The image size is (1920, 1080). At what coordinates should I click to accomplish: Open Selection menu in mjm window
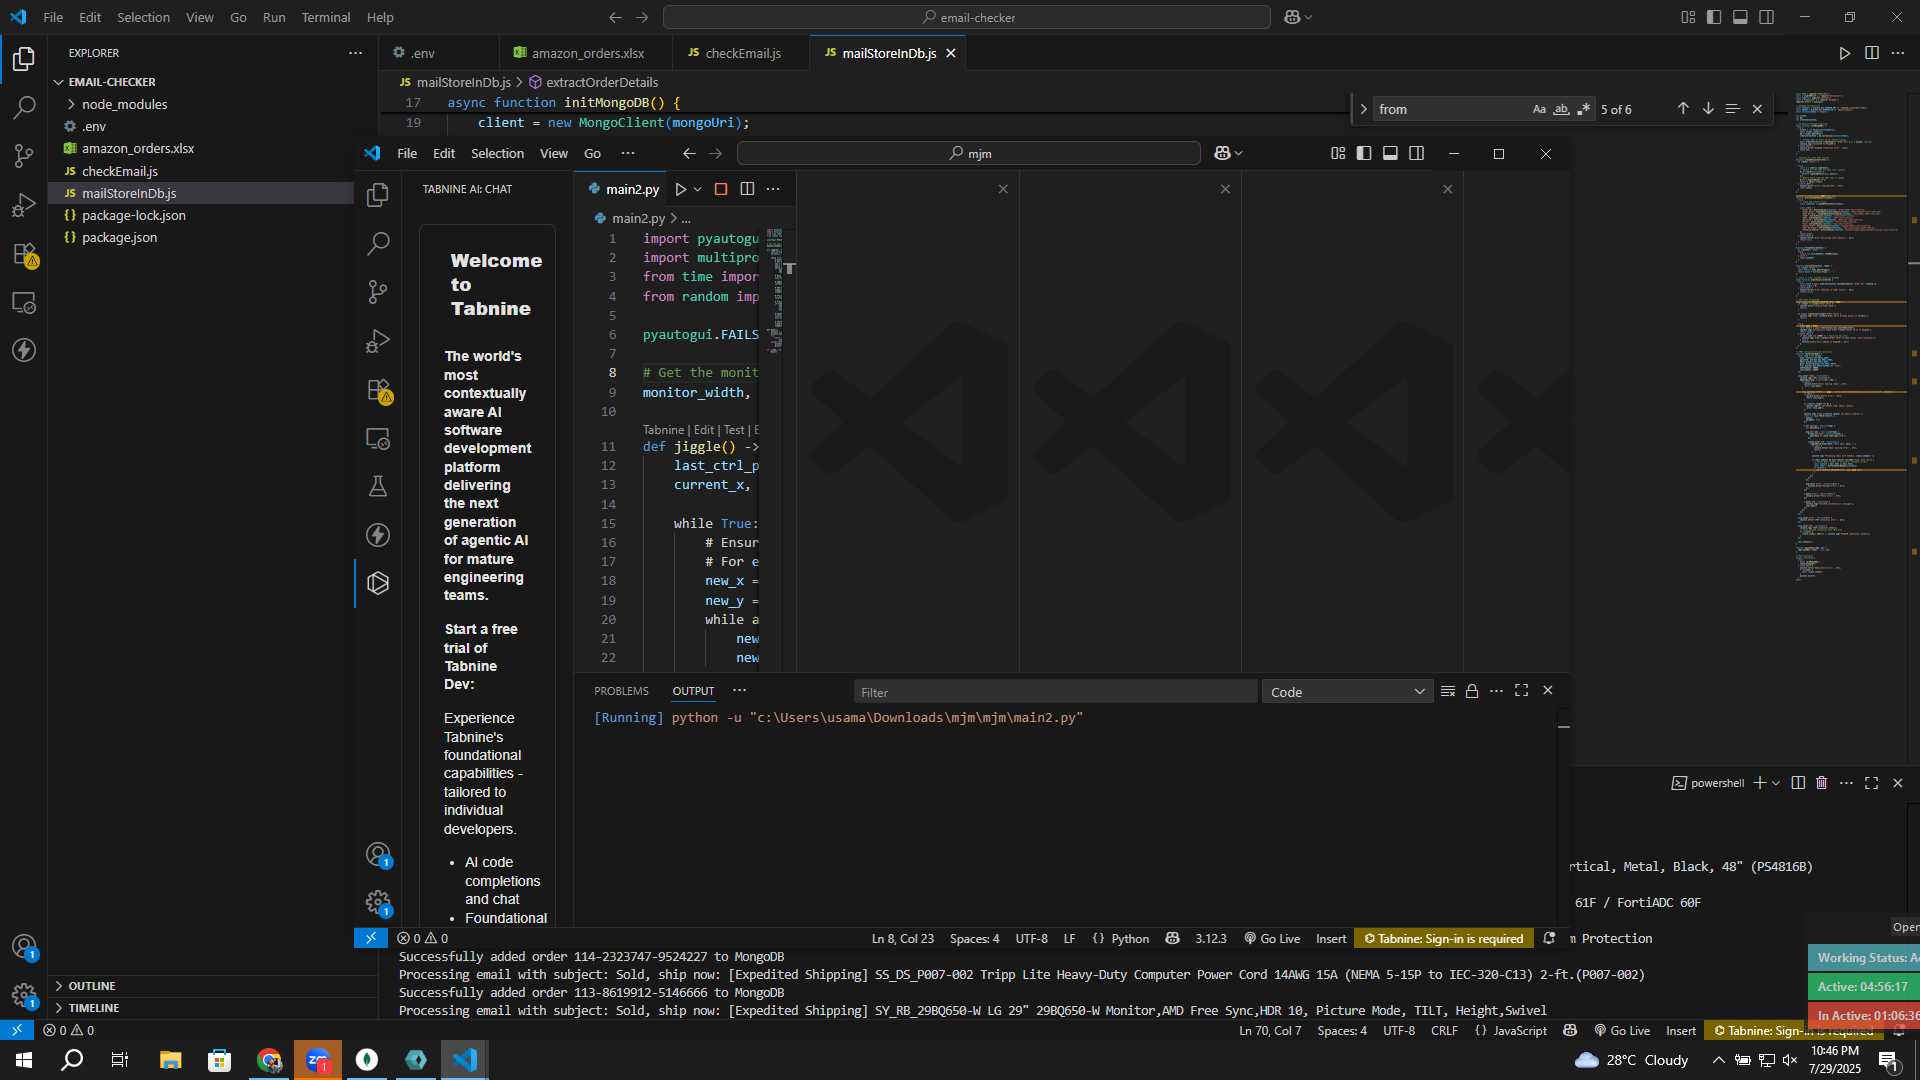[497, 153]
